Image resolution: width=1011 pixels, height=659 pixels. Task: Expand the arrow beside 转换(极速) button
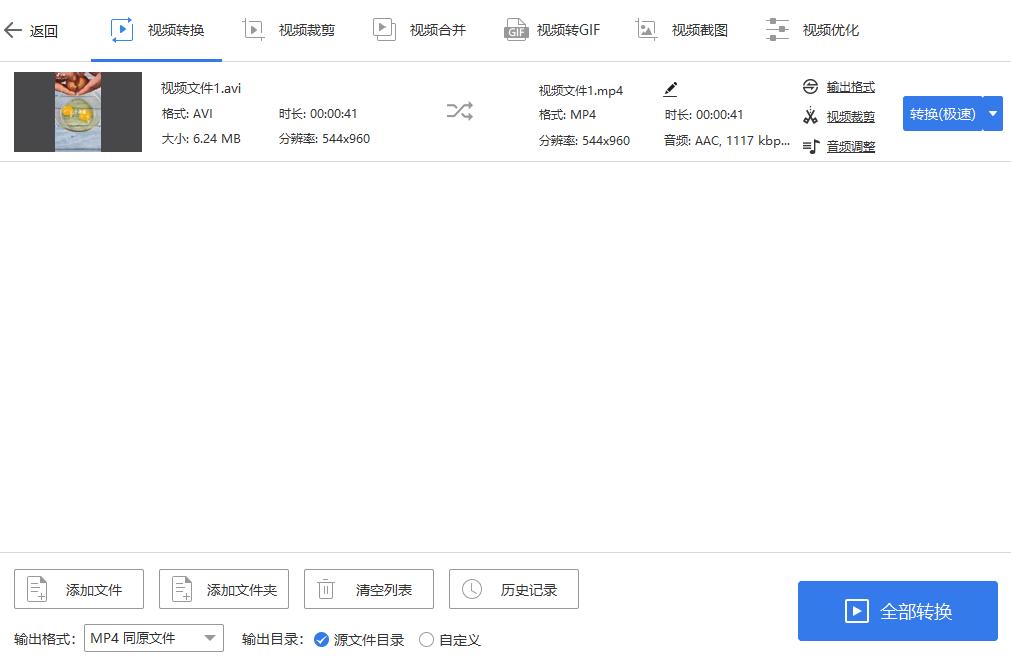coord(992,114)
